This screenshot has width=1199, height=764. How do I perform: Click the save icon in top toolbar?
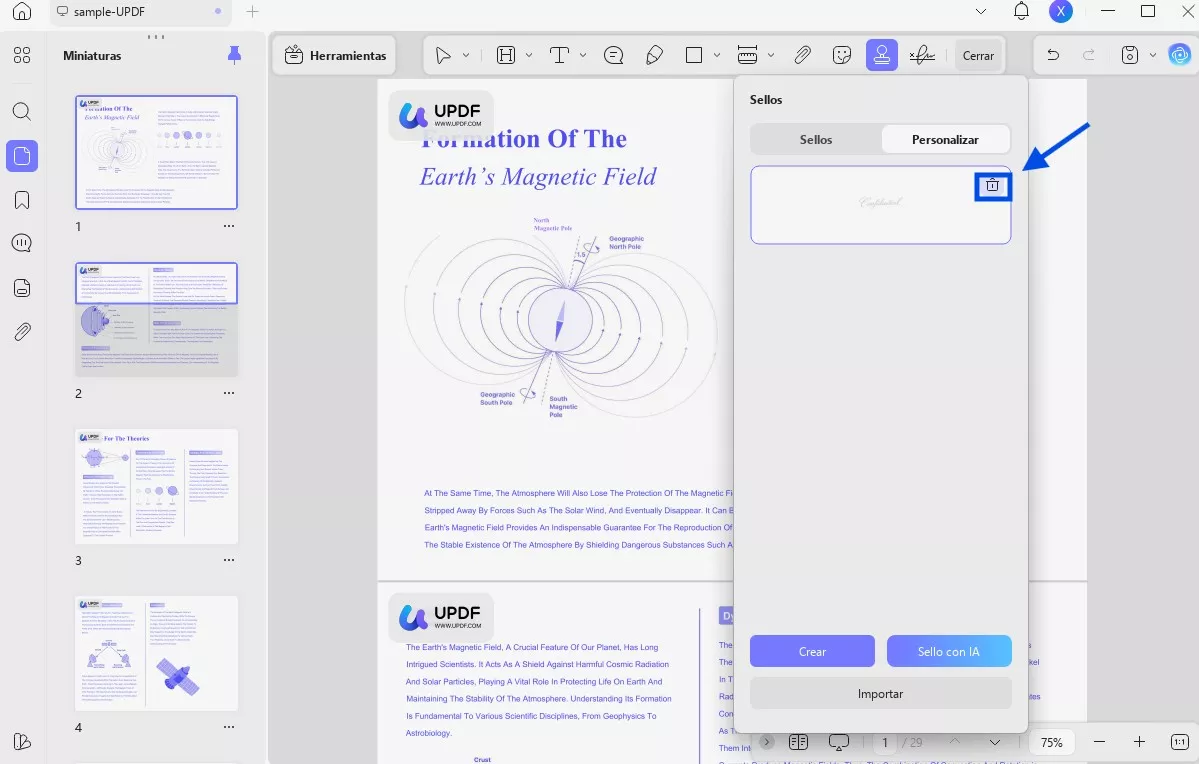[x=1129, y=55]
